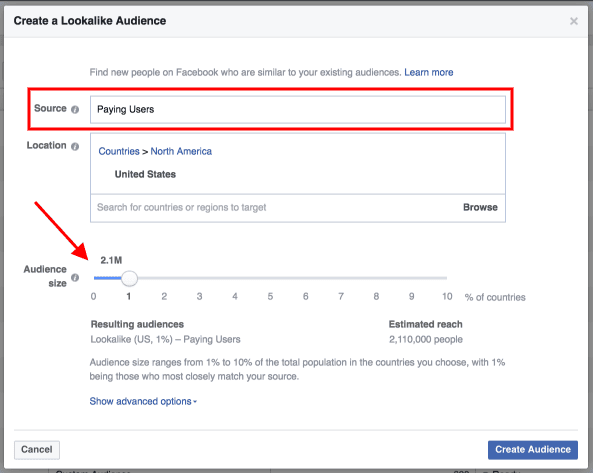
Task: Click slider tick label 3
Action: pyautogui.click(x=199, y=296)
